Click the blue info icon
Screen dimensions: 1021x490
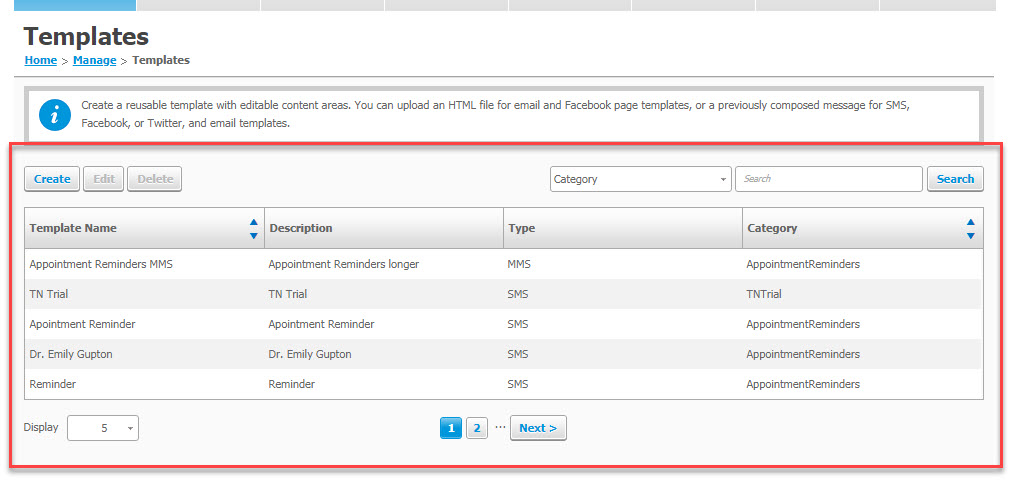click(55, 115)
